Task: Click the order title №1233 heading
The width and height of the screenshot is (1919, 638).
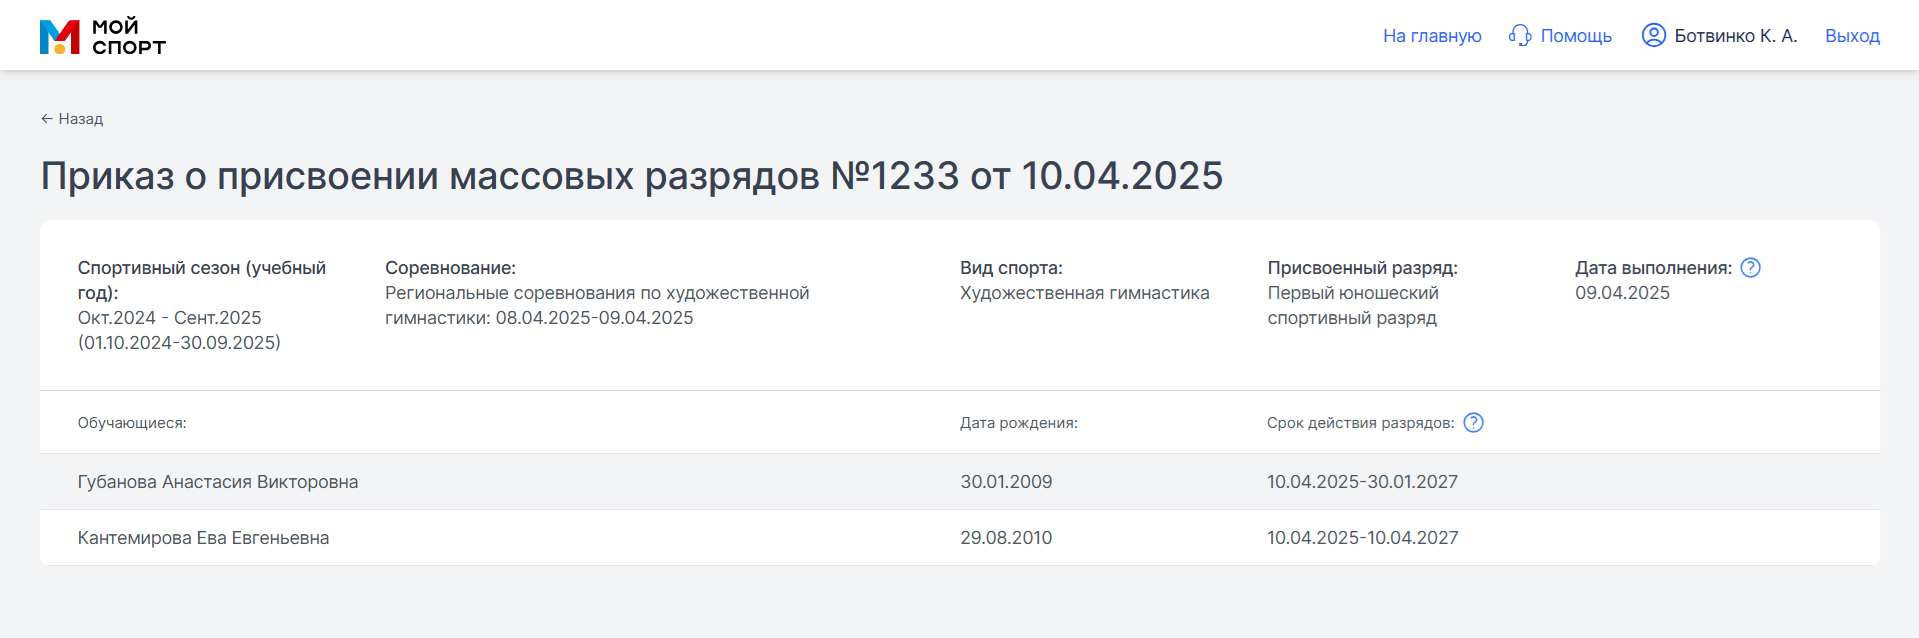Action: click(632, 176)
